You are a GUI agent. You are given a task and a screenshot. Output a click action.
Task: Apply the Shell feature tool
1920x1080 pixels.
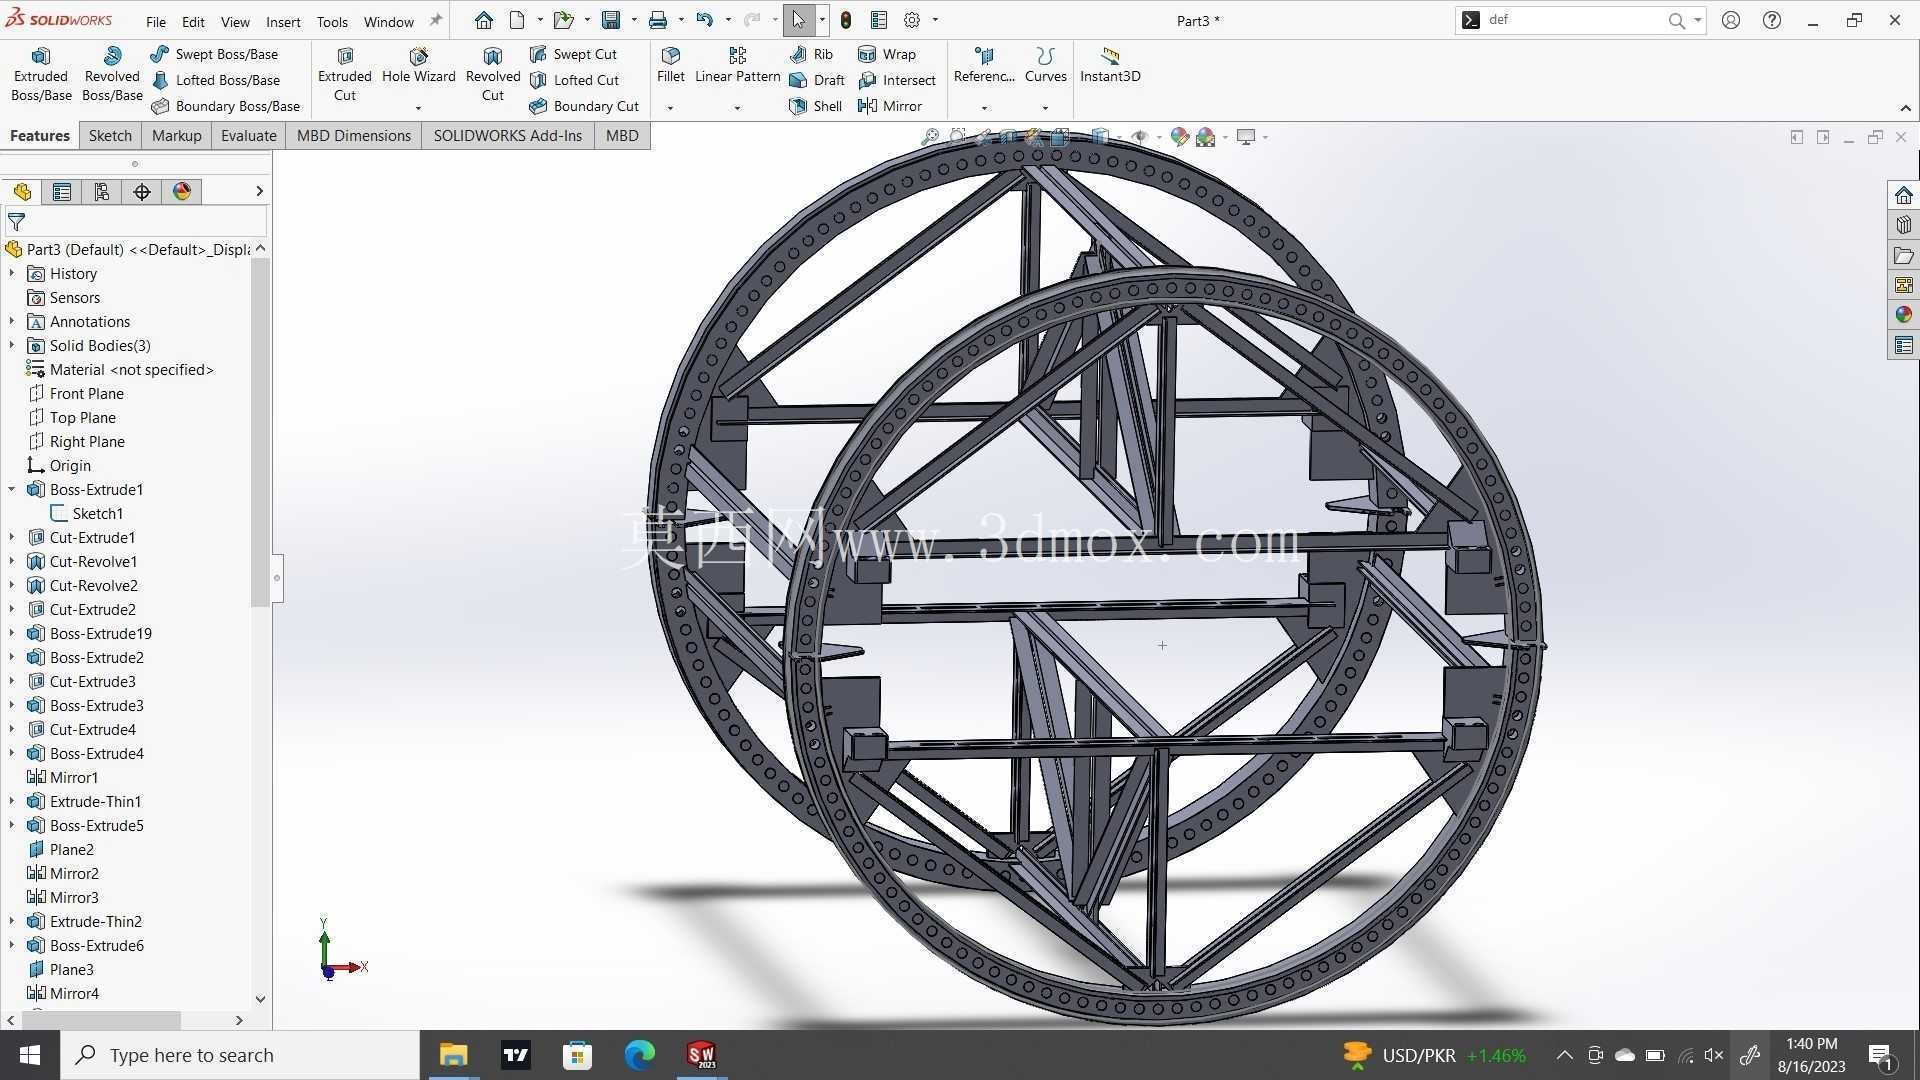click(816, 106)
